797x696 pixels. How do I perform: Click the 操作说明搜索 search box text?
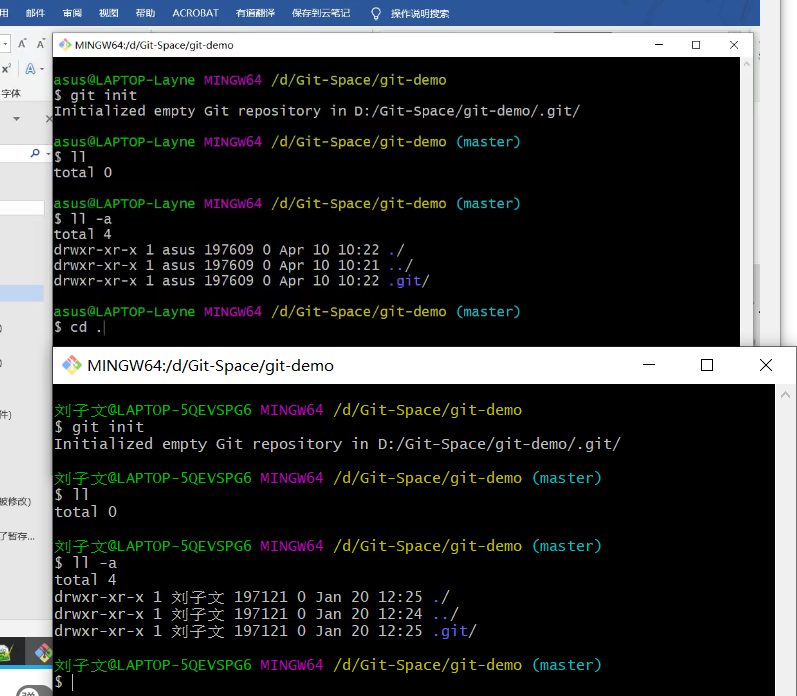[x=420, y=14]
